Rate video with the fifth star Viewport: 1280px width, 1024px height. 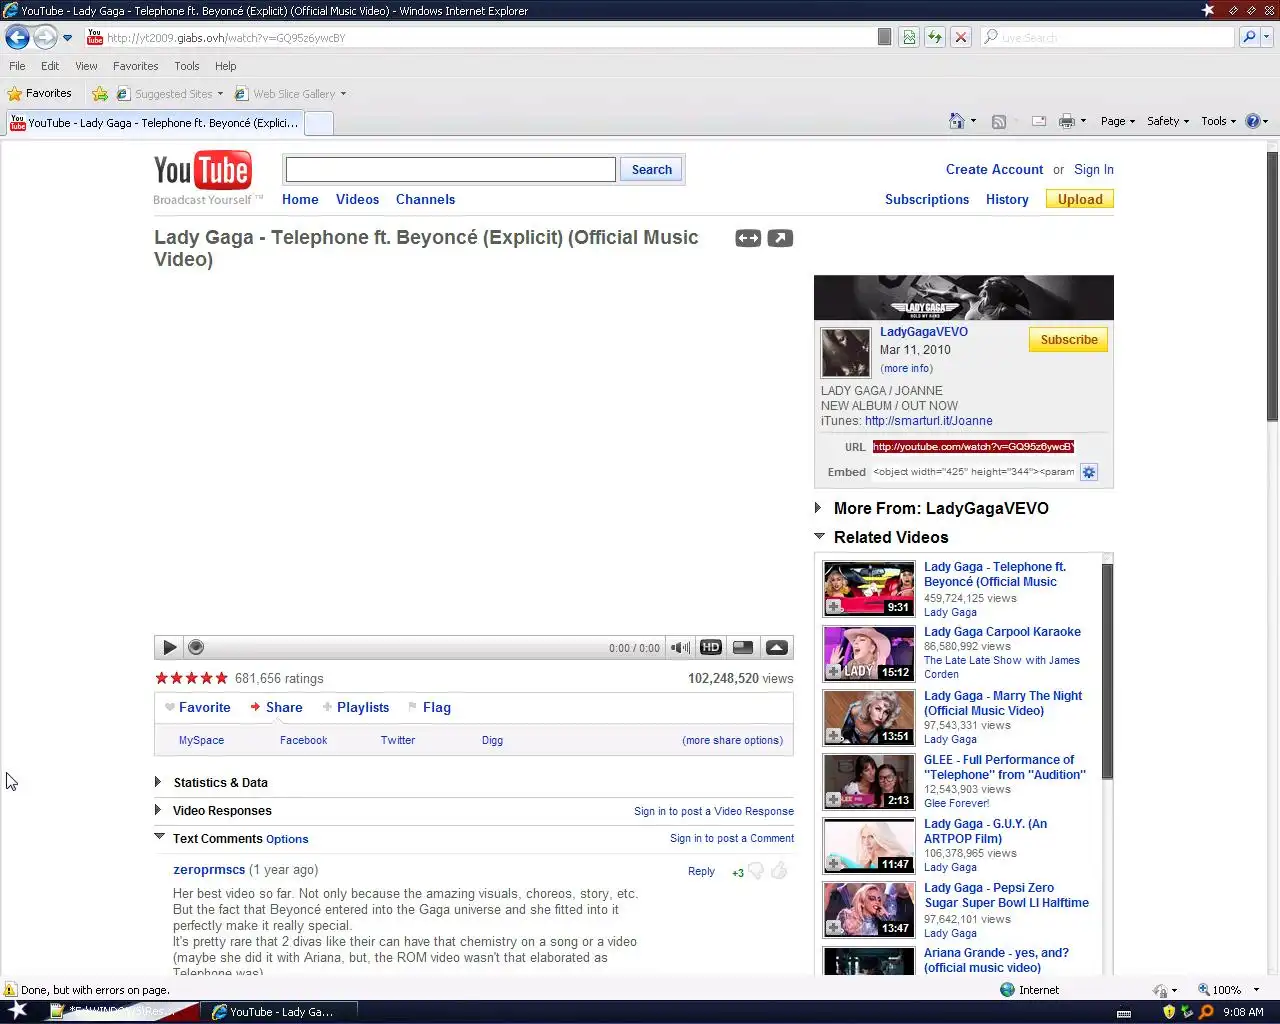[x=222, y=678]
